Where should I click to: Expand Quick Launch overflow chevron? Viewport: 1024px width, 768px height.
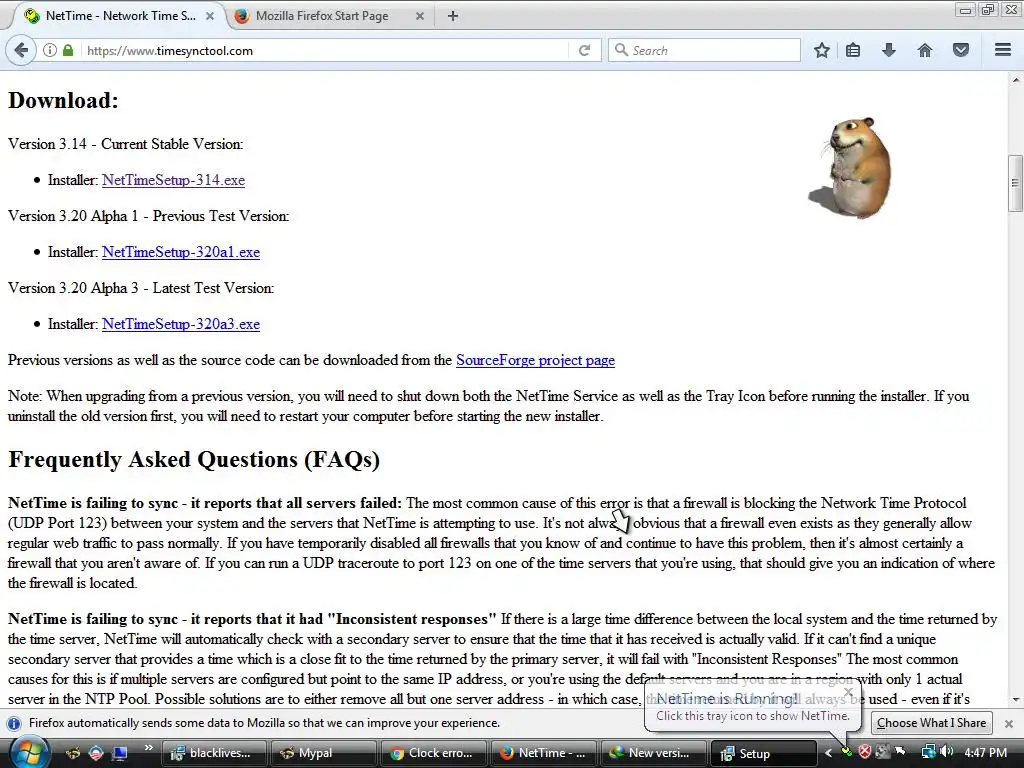coord(148,748)
